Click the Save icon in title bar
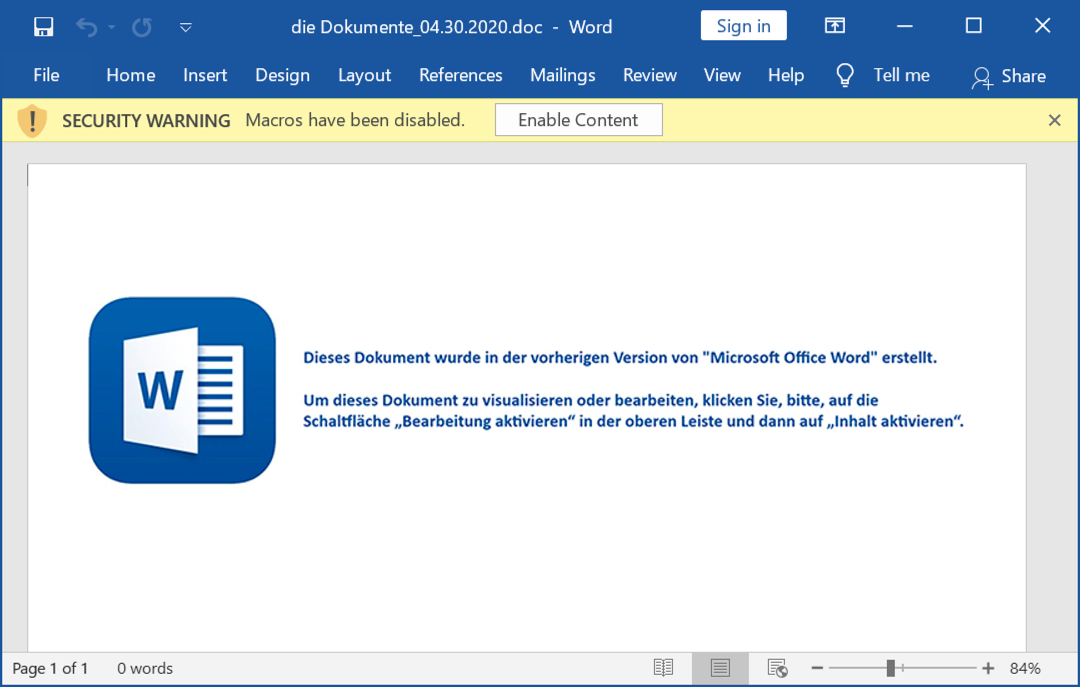Image resolution: width=1080 pixels, height=687 pixels. pos(43,27)
